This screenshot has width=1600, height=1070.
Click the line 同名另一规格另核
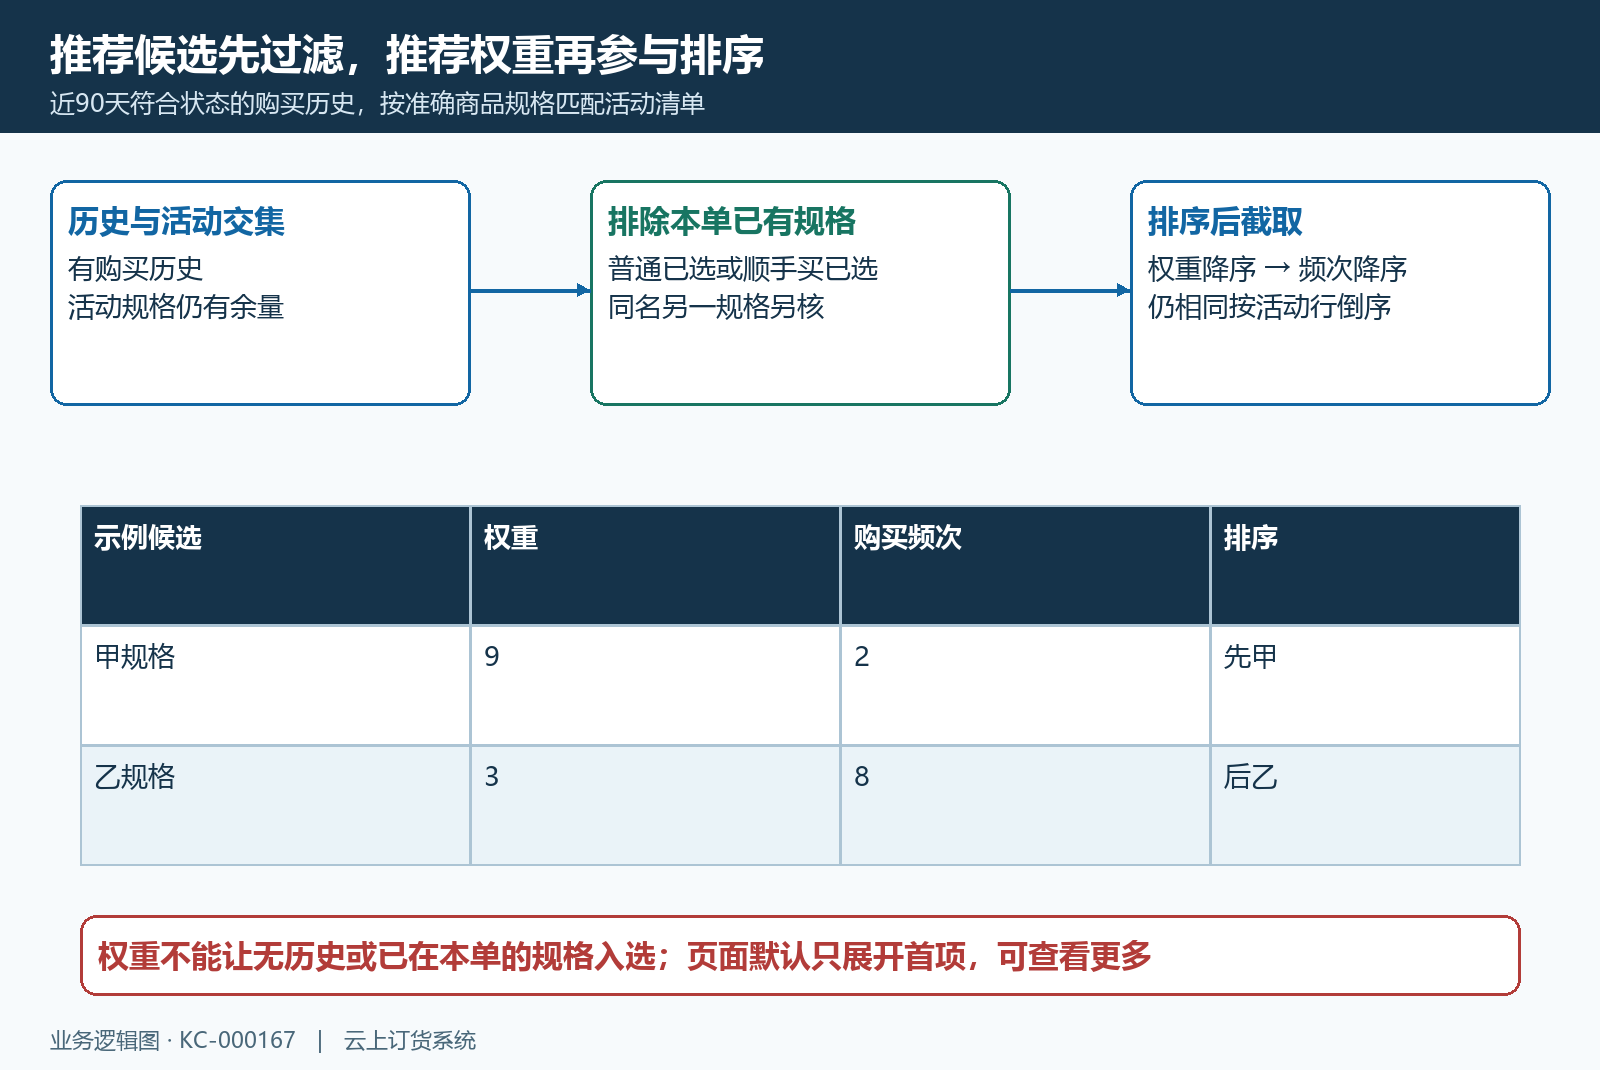(x=716, y=306)
